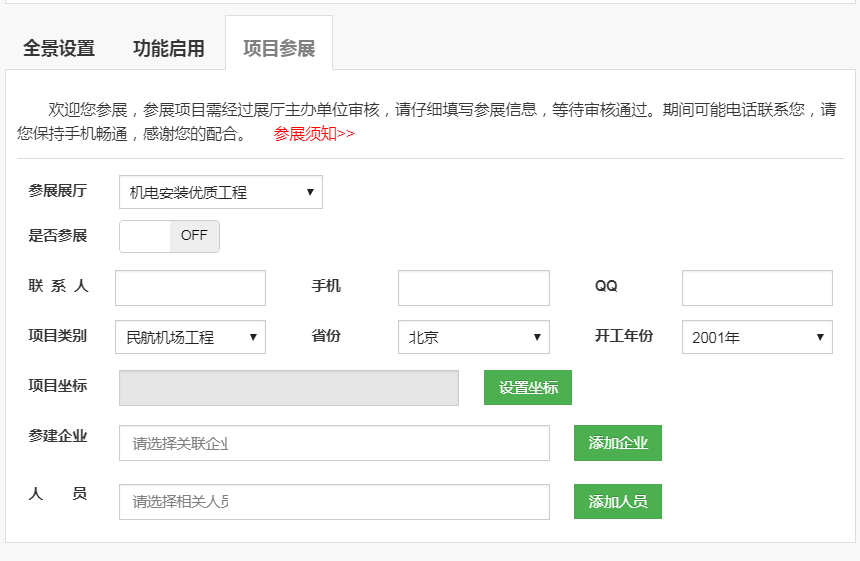The height and width of the screenshot is (561, 860).
Task: Open the 开工年份 dropdown showing 2001年
Action: 757,337
